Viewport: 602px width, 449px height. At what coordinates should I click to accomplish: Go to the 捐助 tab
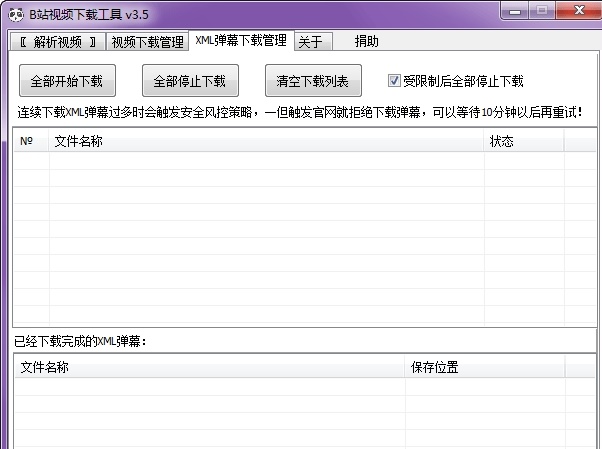pos(366,41)
